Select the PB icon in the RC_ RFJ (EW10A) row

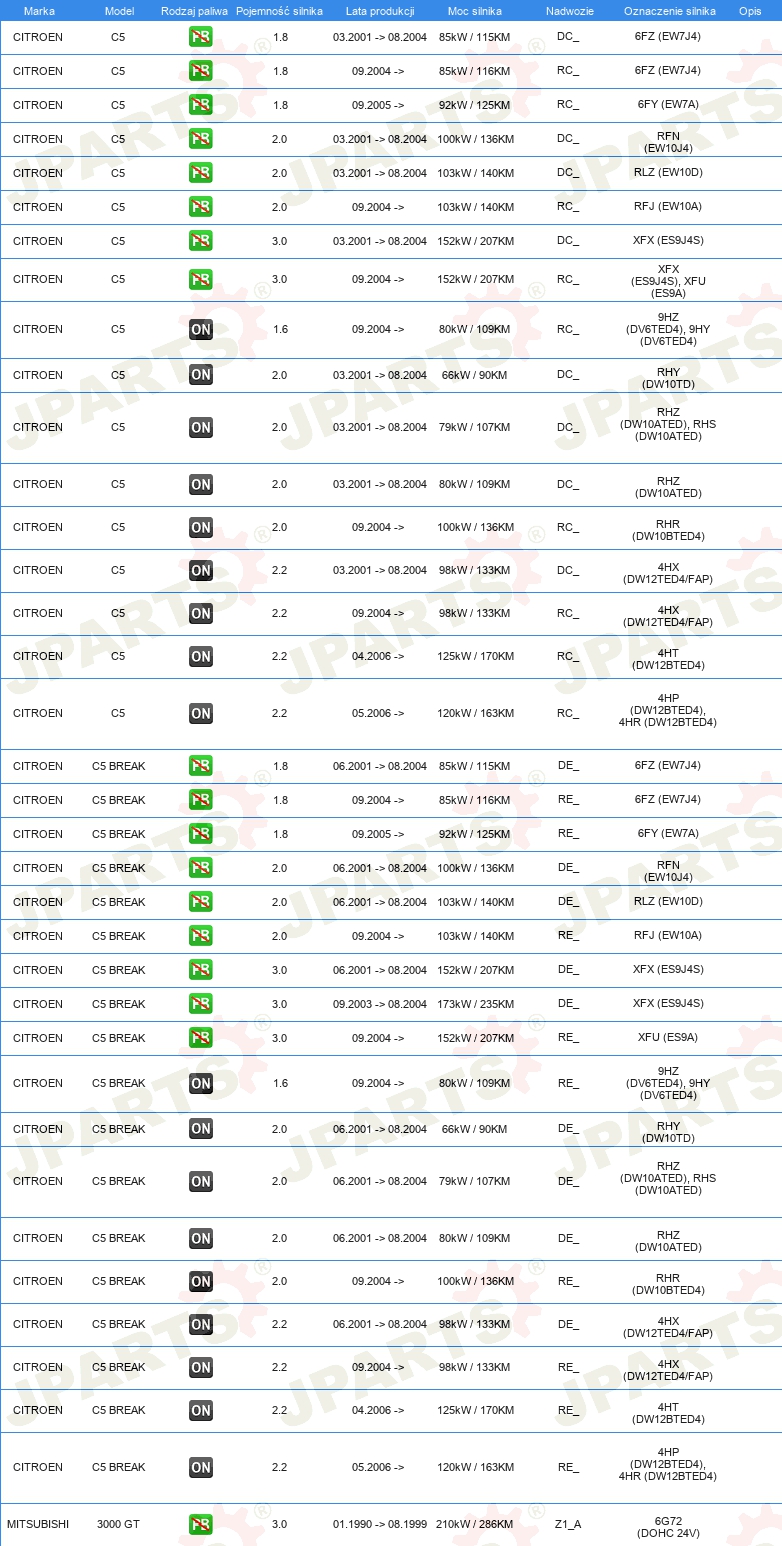tap(200, 207)
